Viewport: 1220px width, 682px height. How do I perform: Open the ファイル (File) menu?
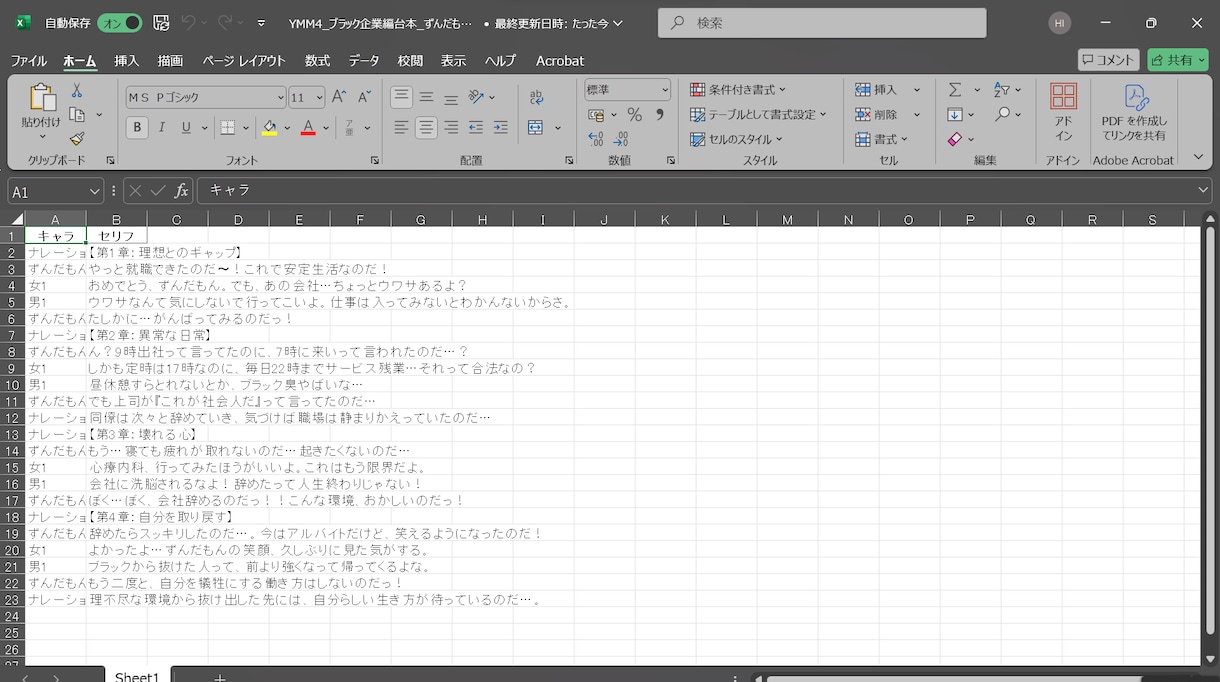pyautogui.click(x=29, y=61)
